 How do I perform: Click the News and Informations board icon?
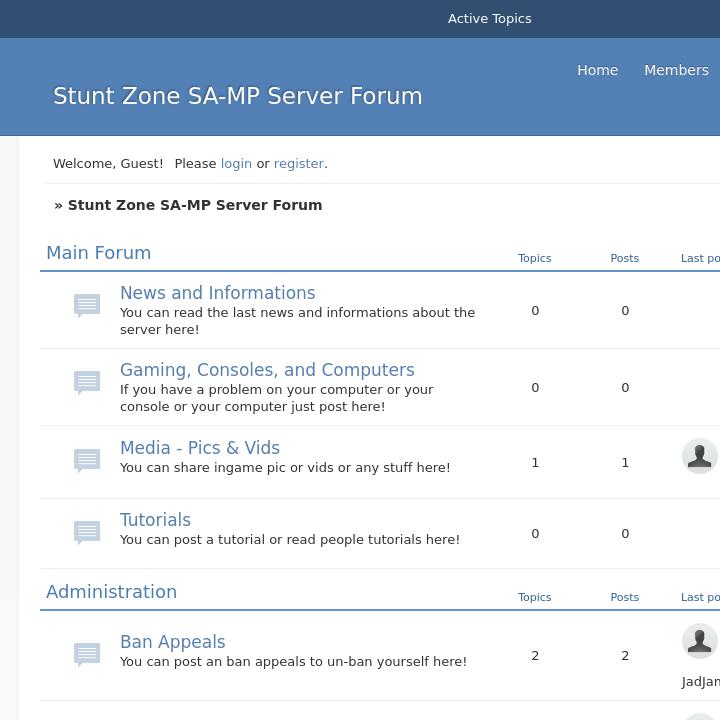point(87,304)
